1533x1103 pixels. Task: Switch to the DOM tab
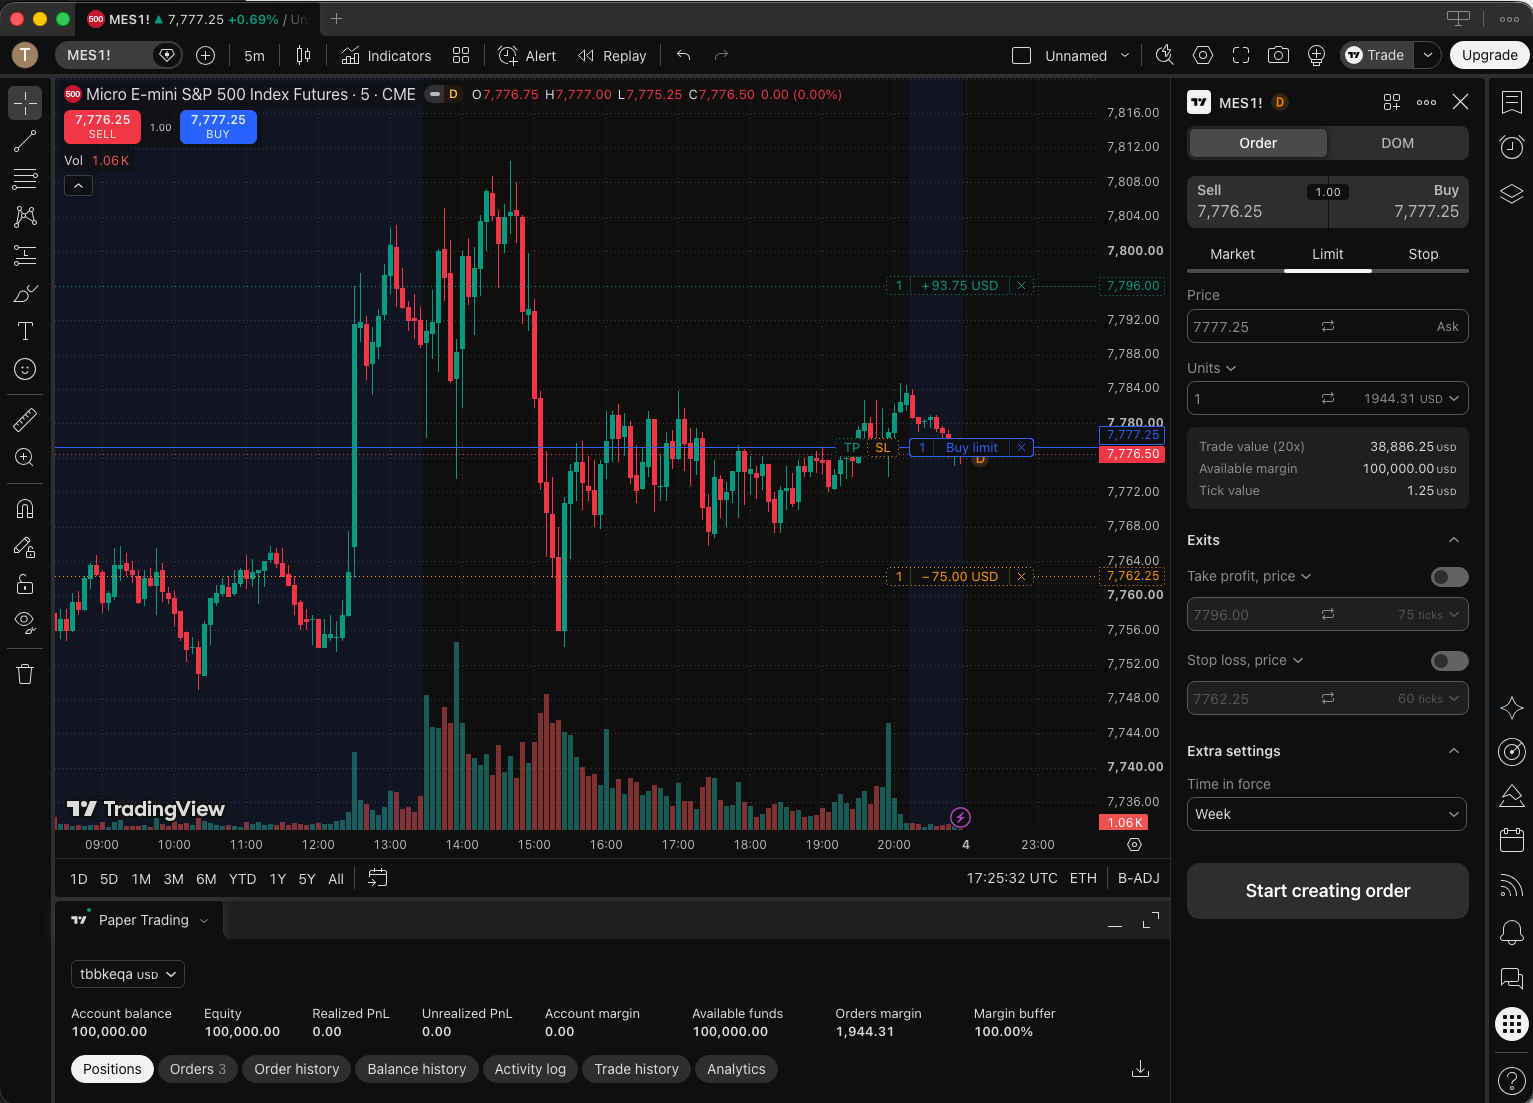coord(1397,143)
